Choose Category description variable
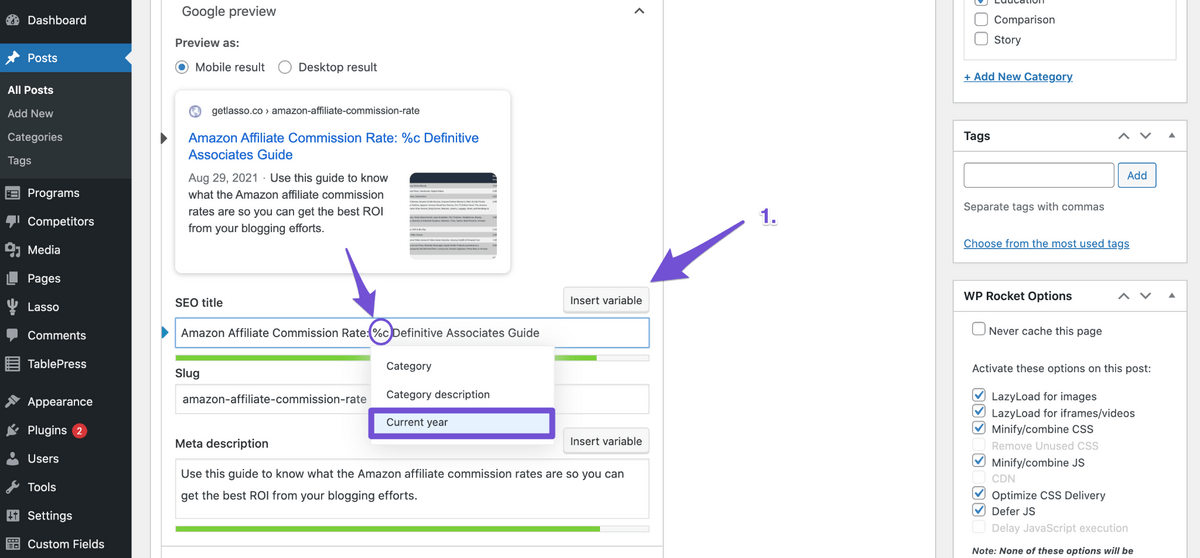This screenshot has height=558, width=1200. [x=462, y=394]
